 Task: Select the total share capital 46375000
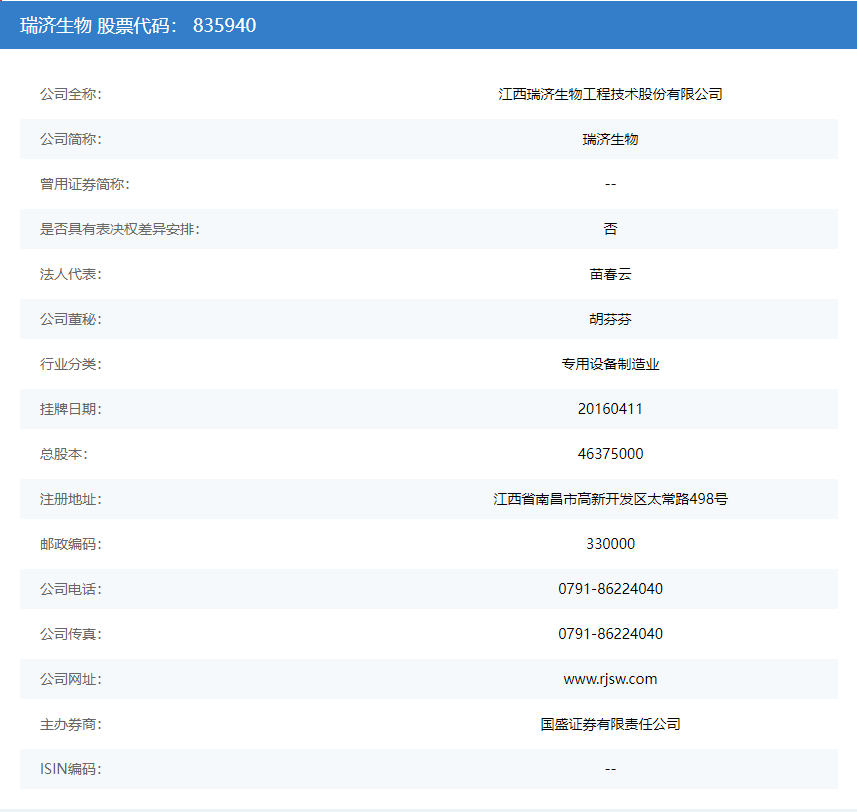click(610, 454)
